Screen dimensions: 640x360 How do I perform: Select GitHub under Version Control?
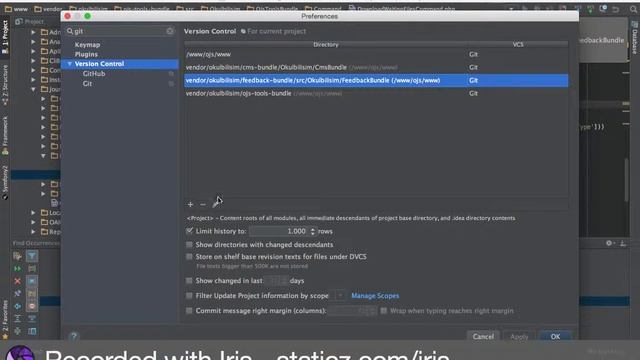click(94, 74)
